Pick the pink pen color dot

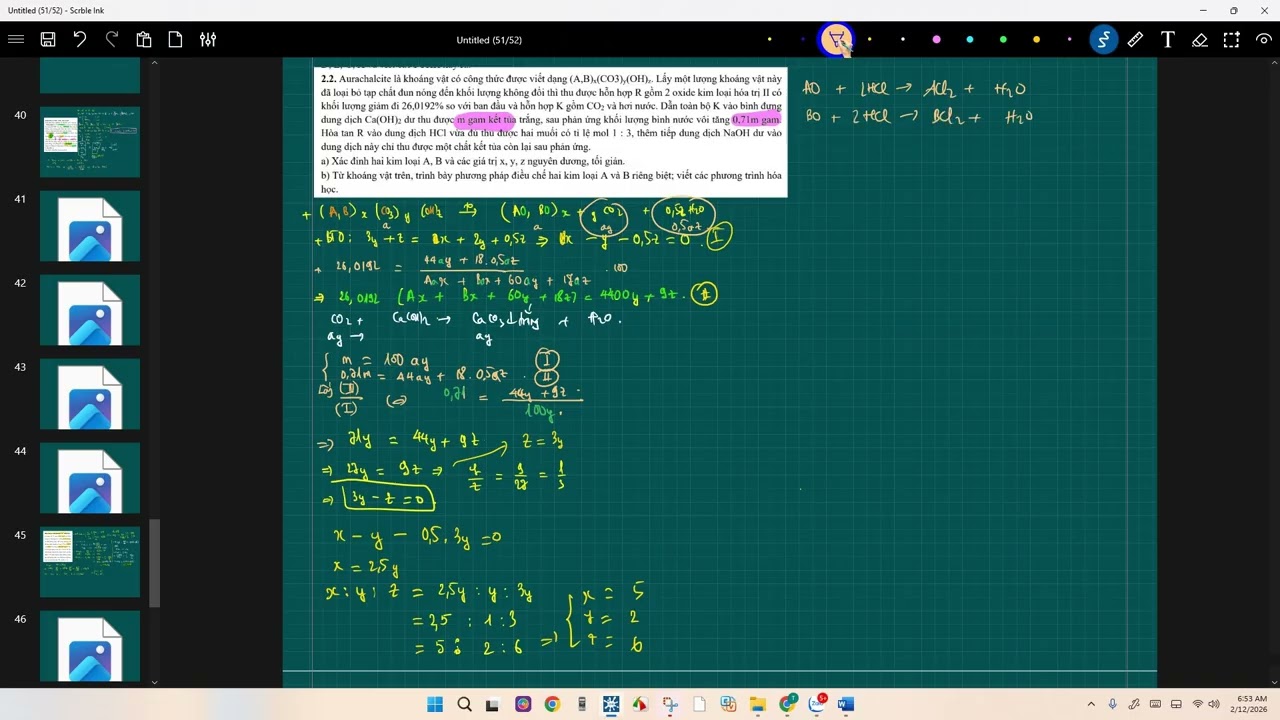pos(936,40)
